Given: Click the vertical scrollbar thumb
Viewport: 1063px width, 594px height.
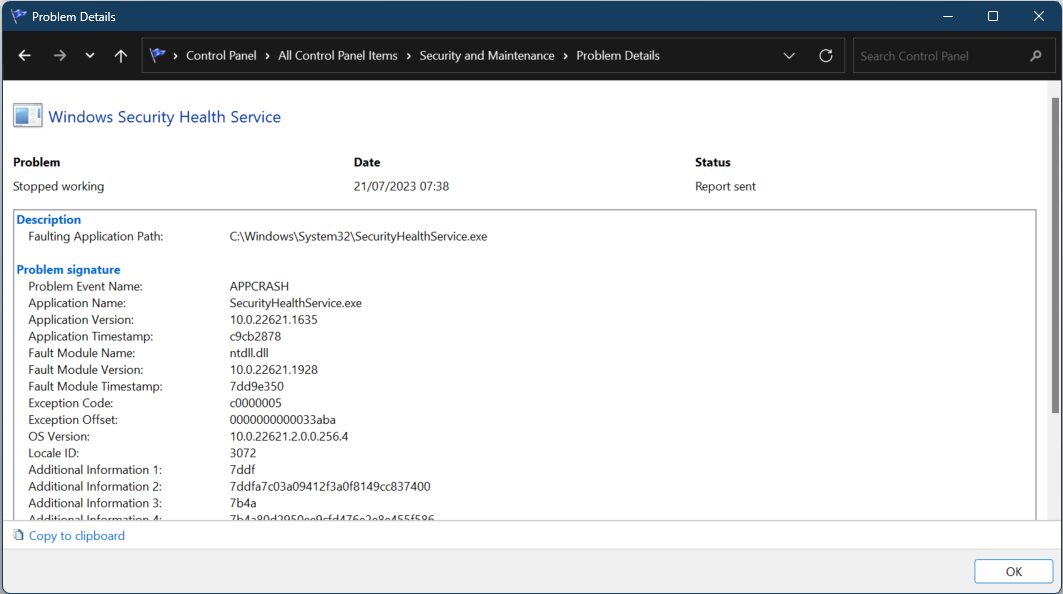Looking at the screenshot, I should [x=1055, y=254].
